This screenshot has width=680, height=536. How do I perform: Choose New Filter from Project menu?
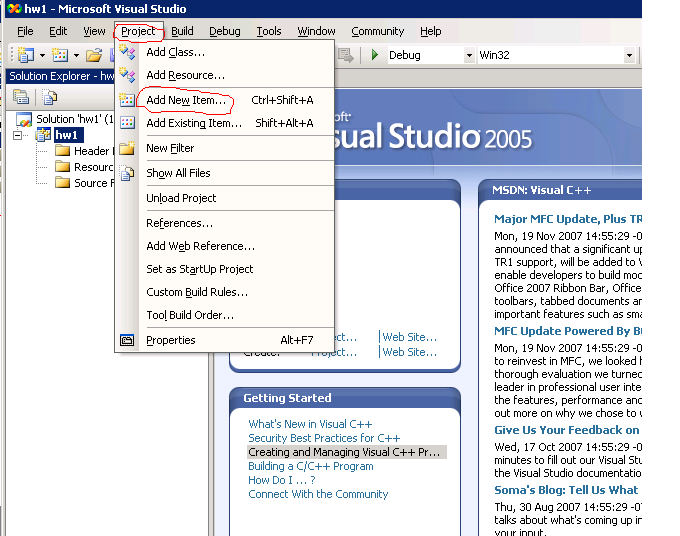tap(225, 148)
